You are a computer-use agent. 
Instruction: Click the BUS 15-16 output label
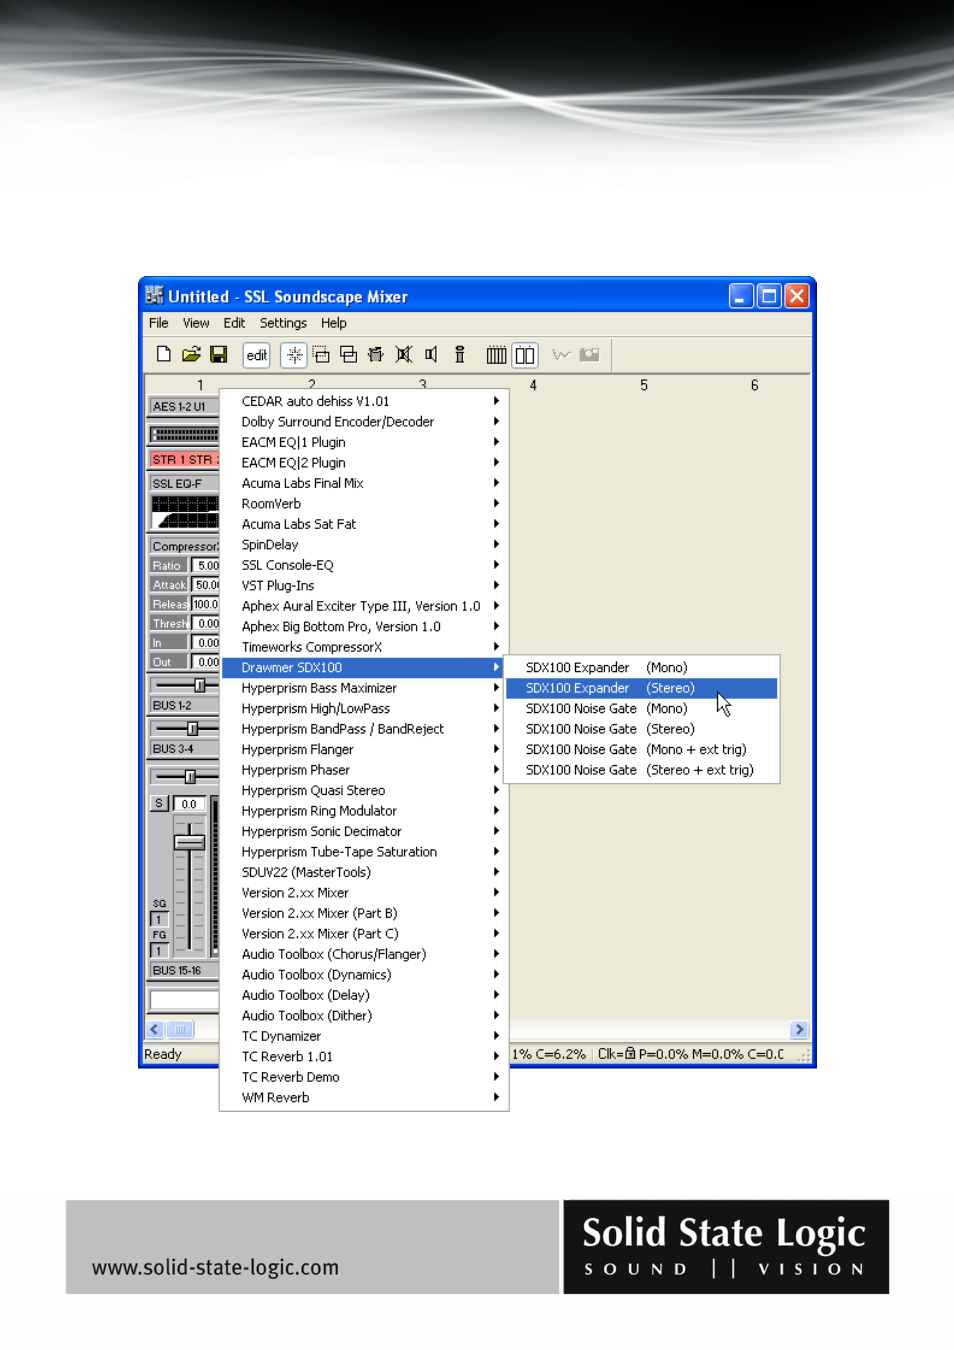click(x=180, y=970)
